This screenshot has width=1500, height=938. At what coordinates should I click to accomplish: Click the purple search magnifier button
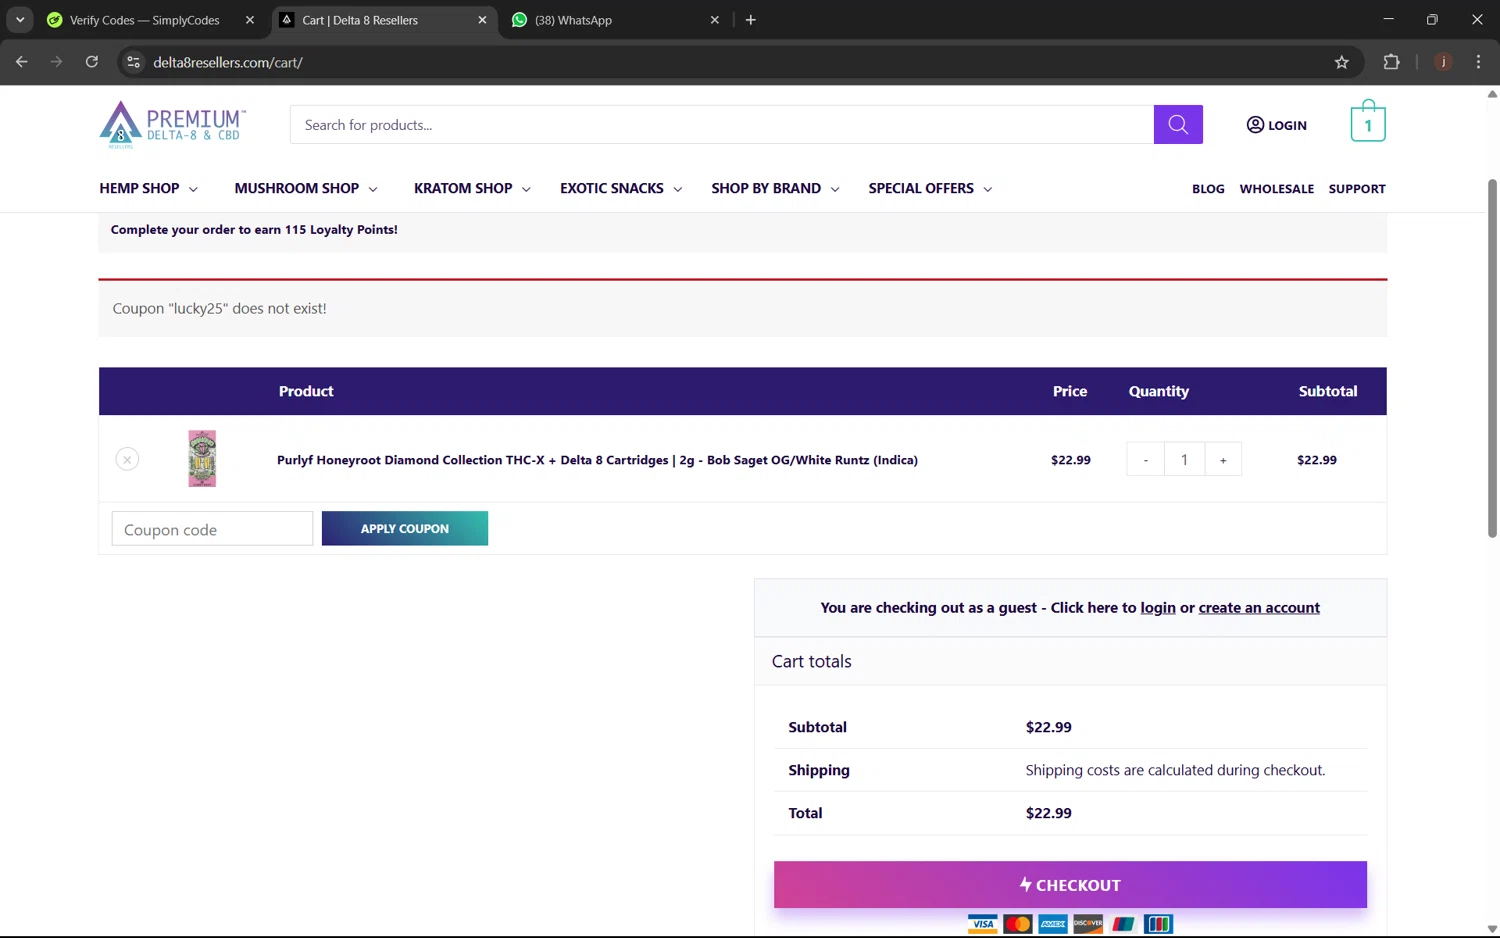(x=1178, y=125)
